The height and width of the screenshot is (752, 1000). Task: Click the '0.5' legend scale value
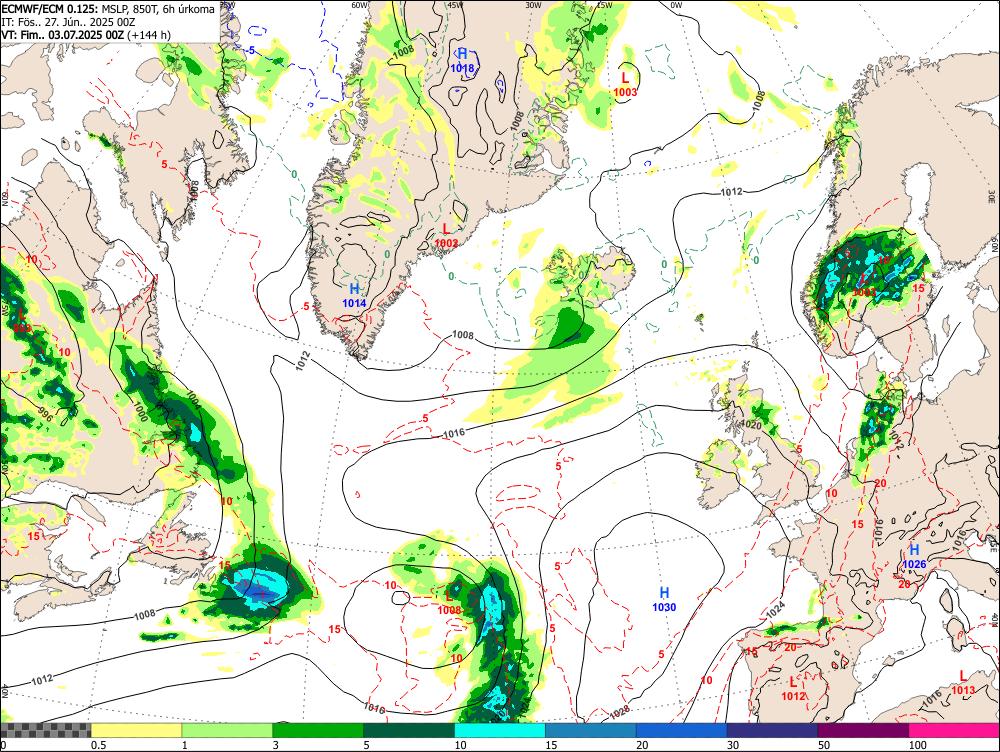98,745
